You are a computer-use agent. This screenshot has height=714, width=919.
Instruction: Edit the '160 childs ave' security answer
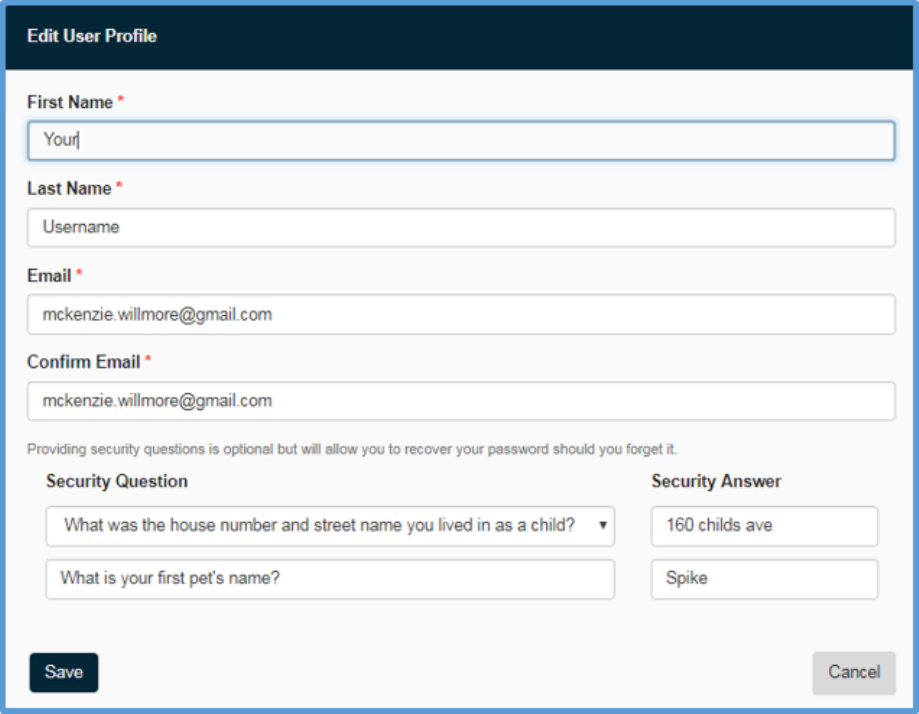point(764,526)
